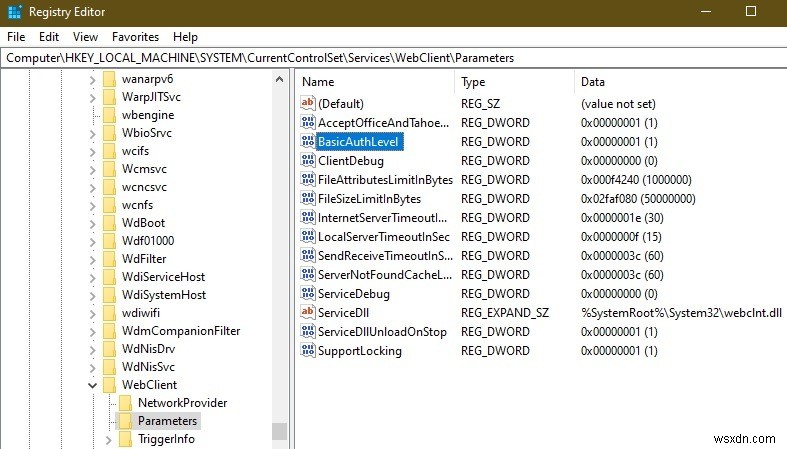Image resolution: width=787 pixels, height=449 pixels.
Task: Expand the WarpJITSvc key
Action: [x=92, y=98]
